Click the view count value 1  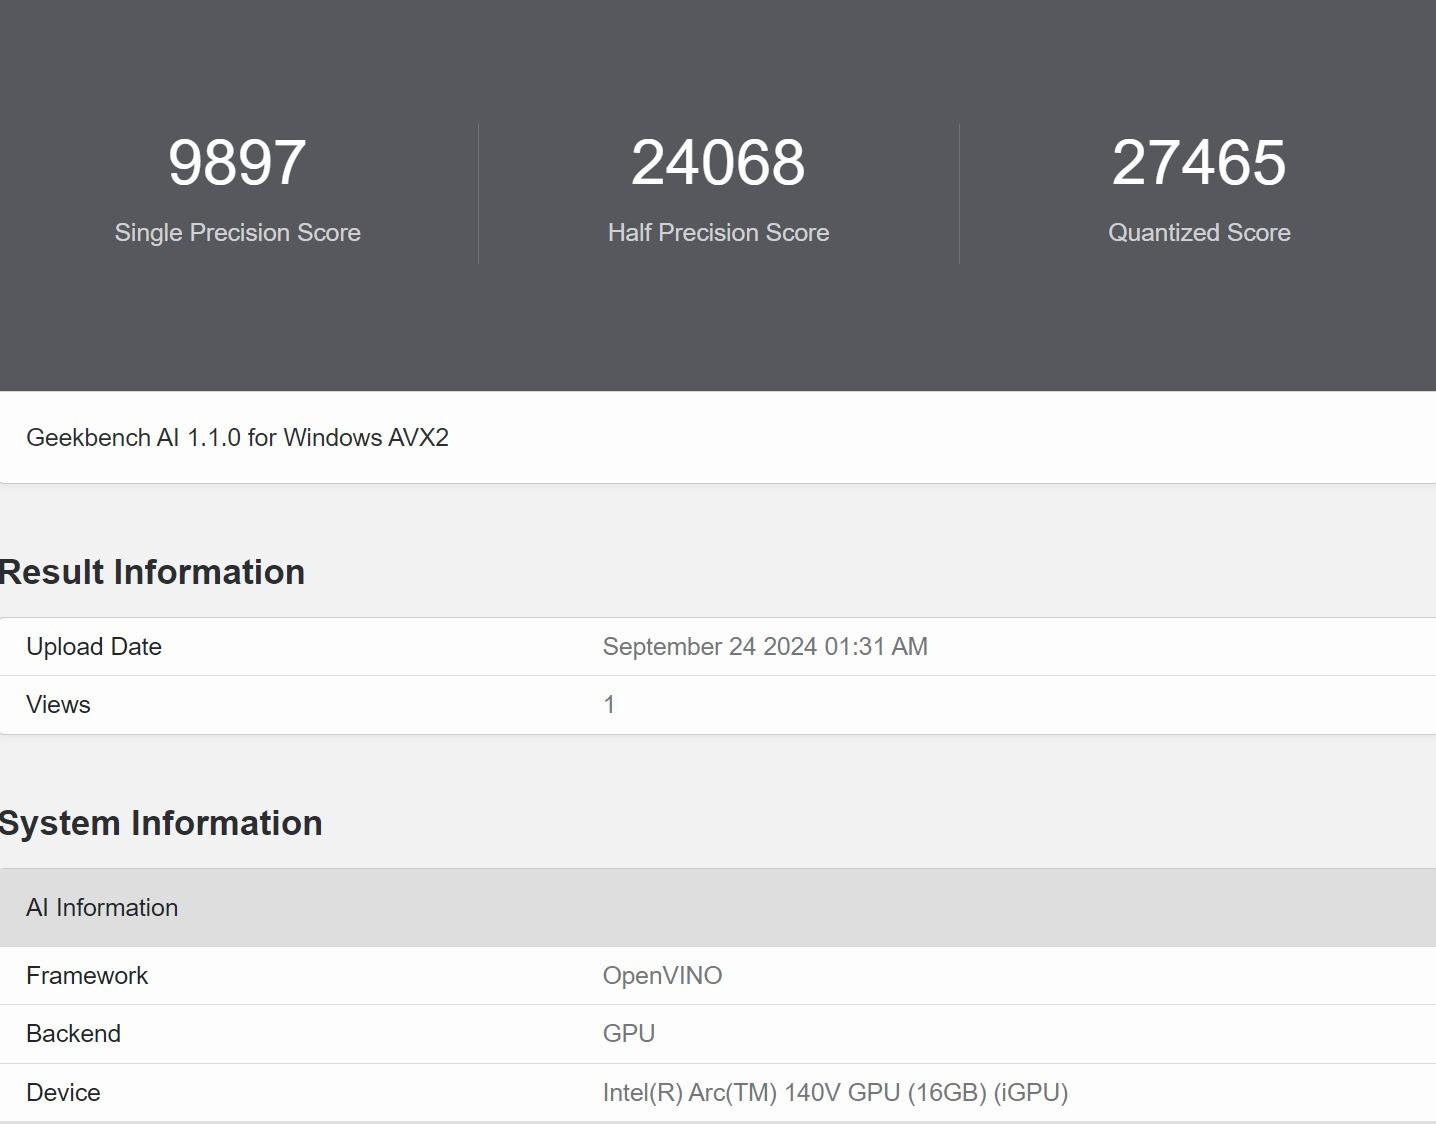[609, 705]
